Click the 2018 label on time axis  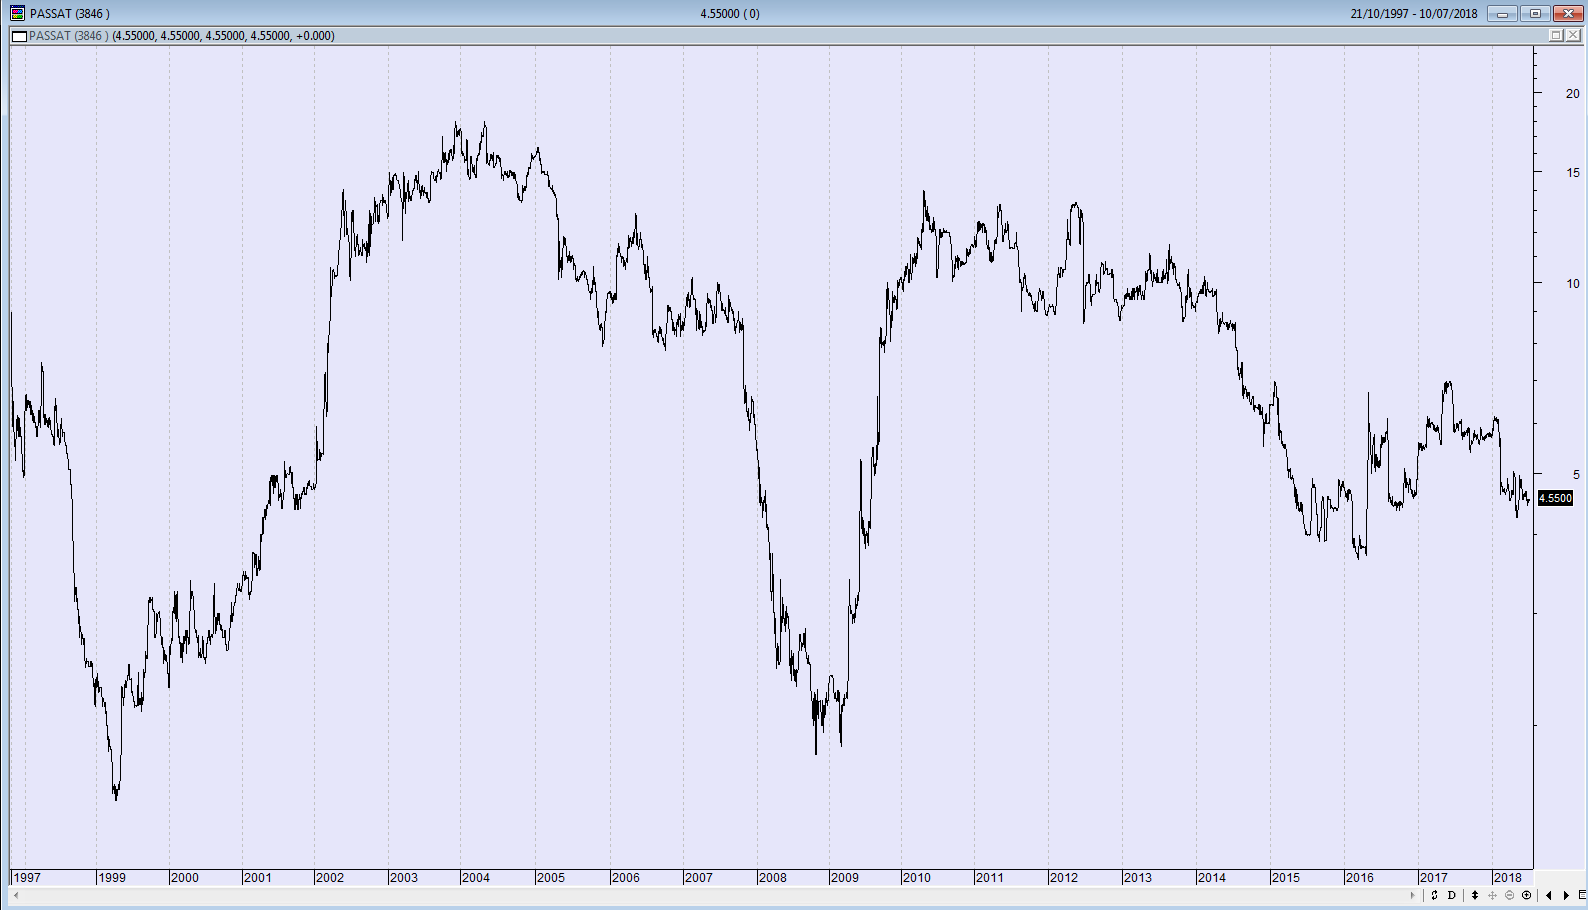[x=1508, y=878]
